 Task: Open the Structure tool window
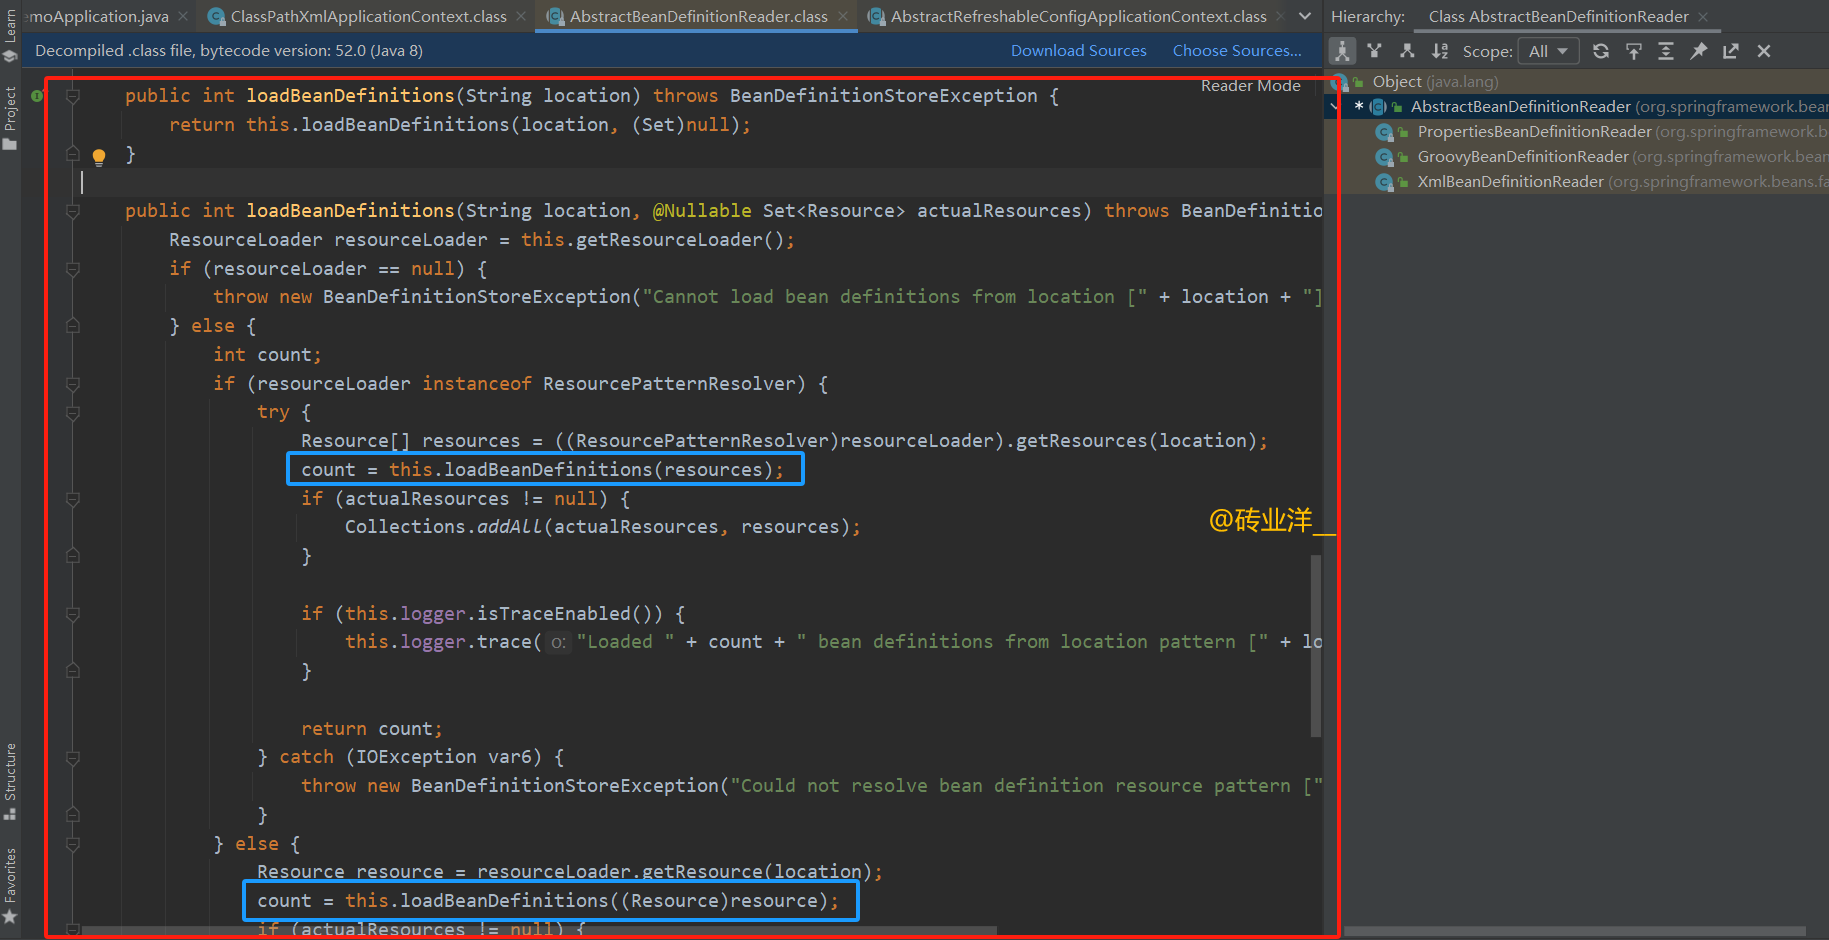[10, 781]
